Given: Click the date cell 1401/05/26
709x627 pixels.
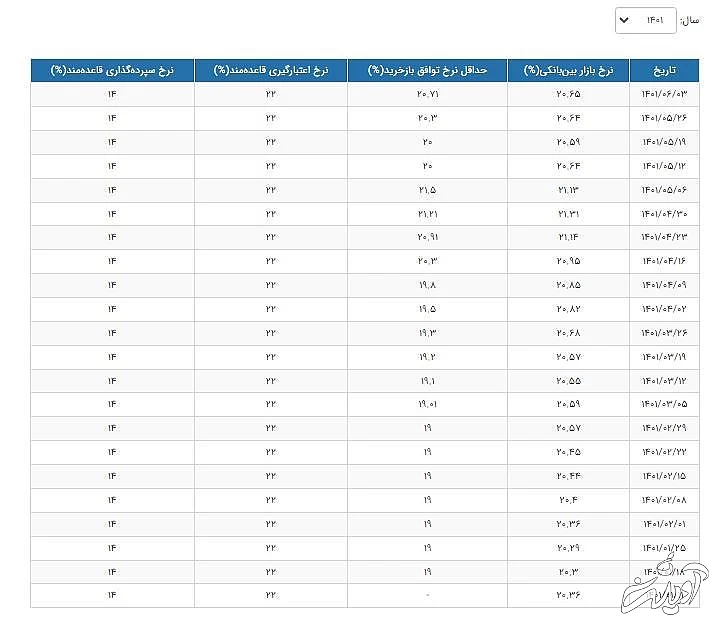Looking at the screenshot, I should pyautogui.click(x=664, y=118).
